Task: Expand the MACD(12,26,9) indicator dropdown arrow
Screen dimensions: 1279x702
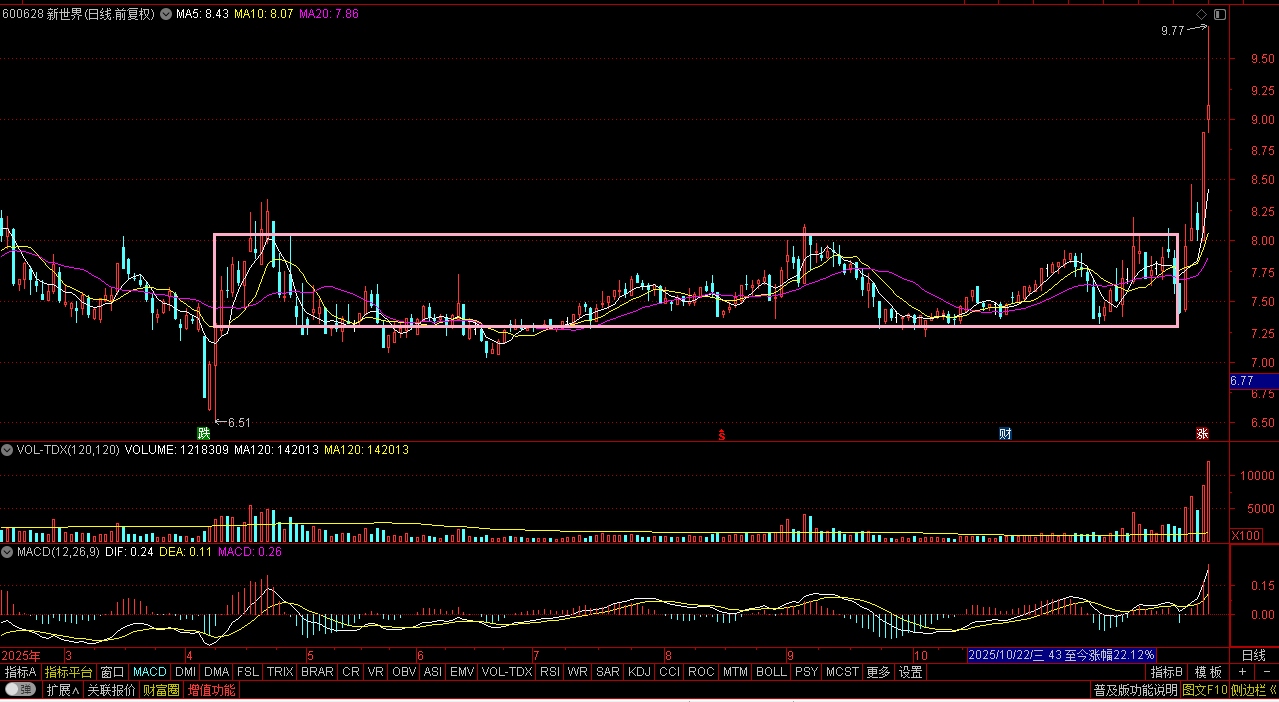Action: coord(7,551)
